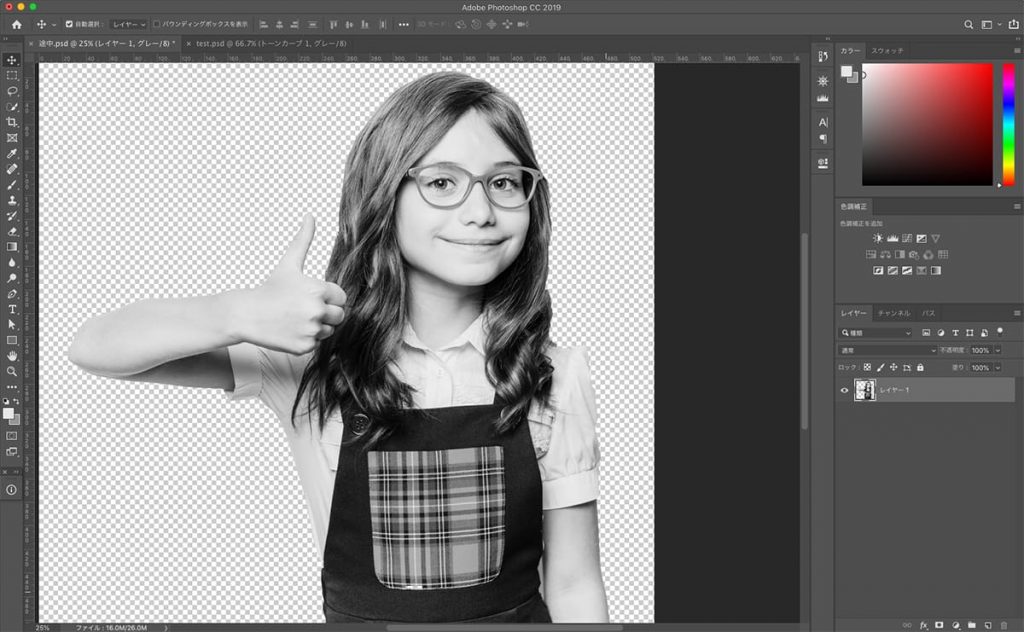1024x632 pixels.
Task: Select the Eyedropper tool
Action: tap(12, 154)
